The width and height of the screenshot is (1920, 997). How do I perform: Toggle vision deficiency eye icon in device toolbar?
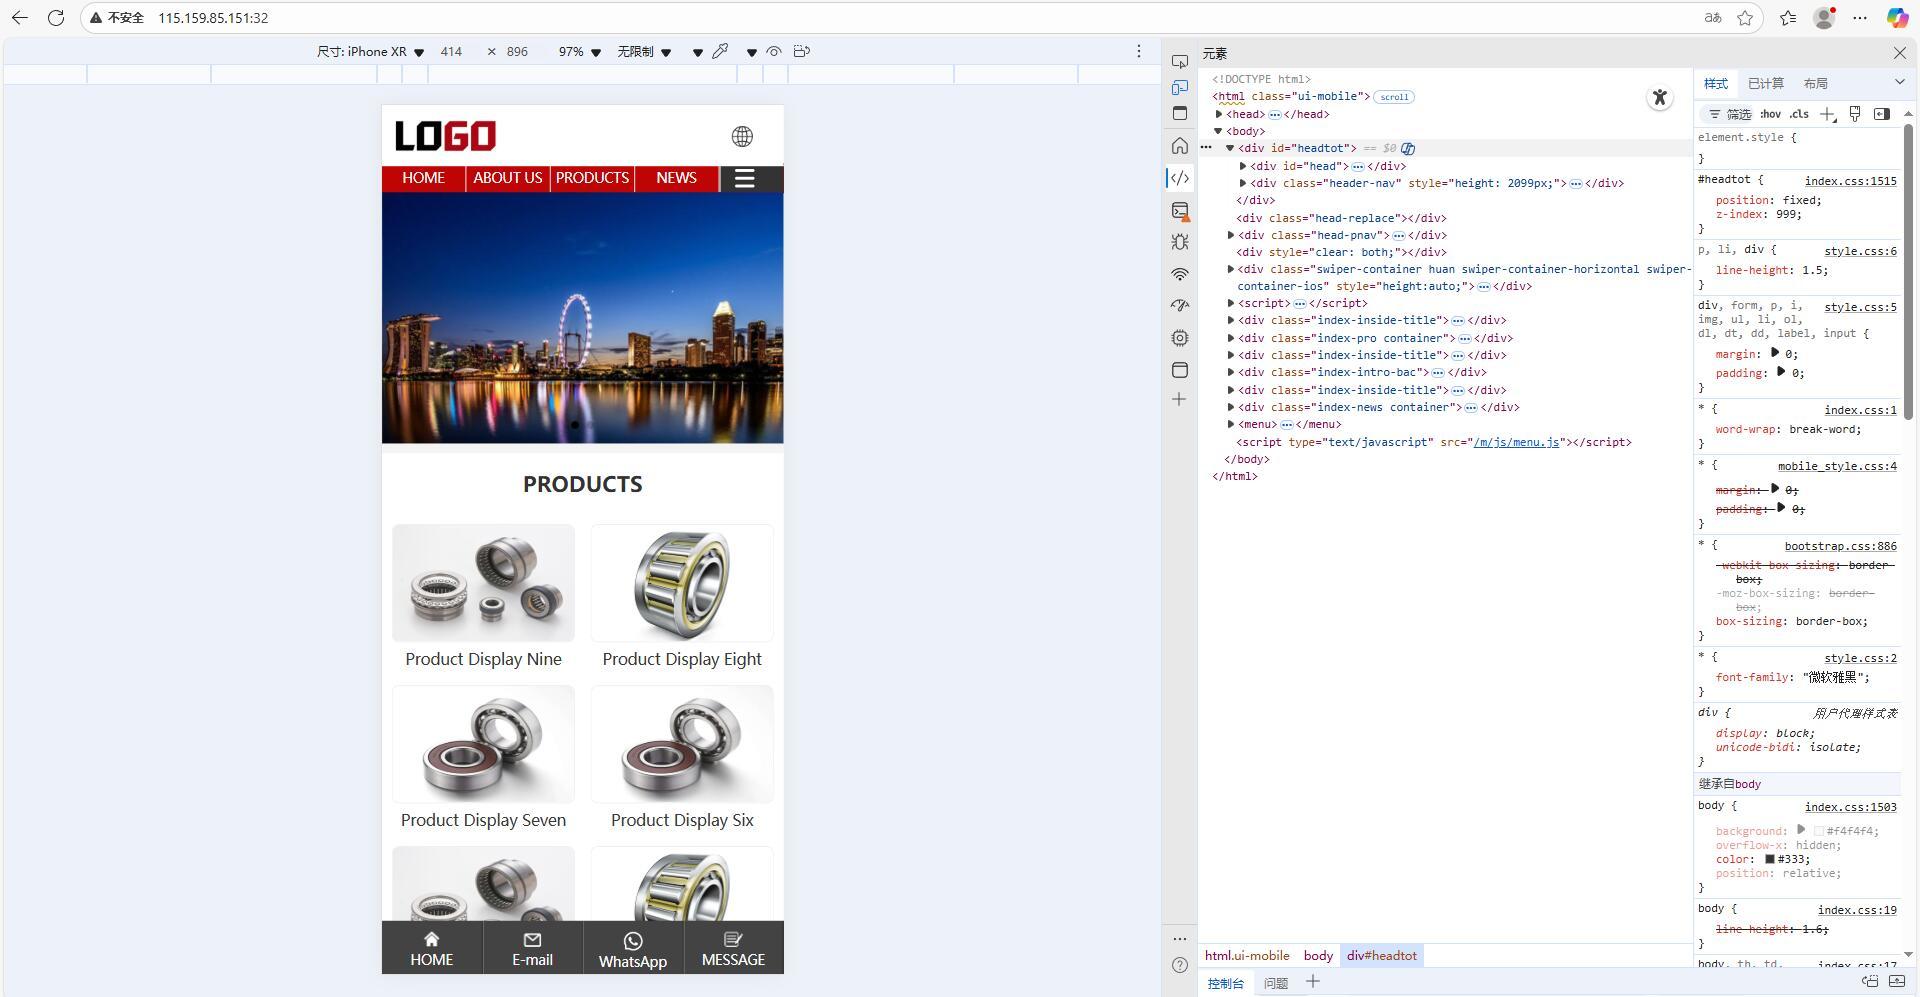pos(774,51)
